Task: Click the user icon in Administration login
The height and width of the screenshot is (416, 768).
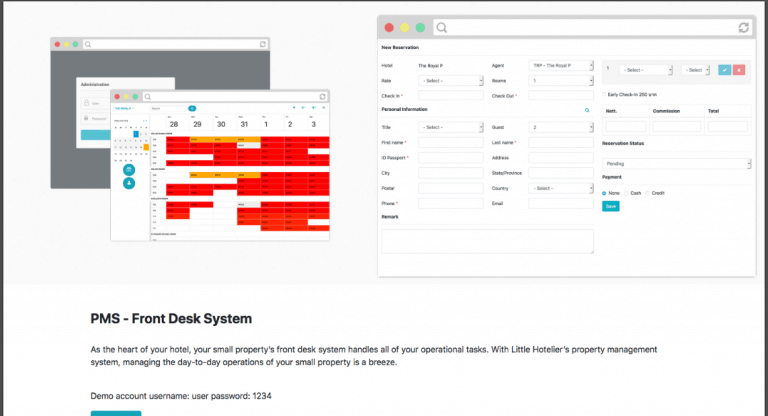Action: [x=87, y=103]
